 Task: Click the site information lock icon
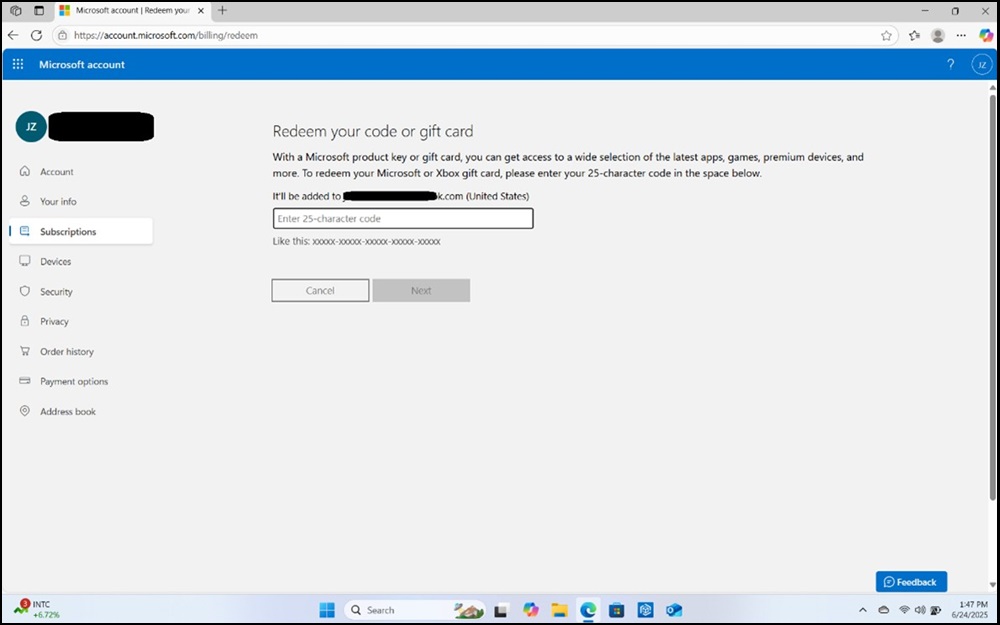[x=61, y=35]
